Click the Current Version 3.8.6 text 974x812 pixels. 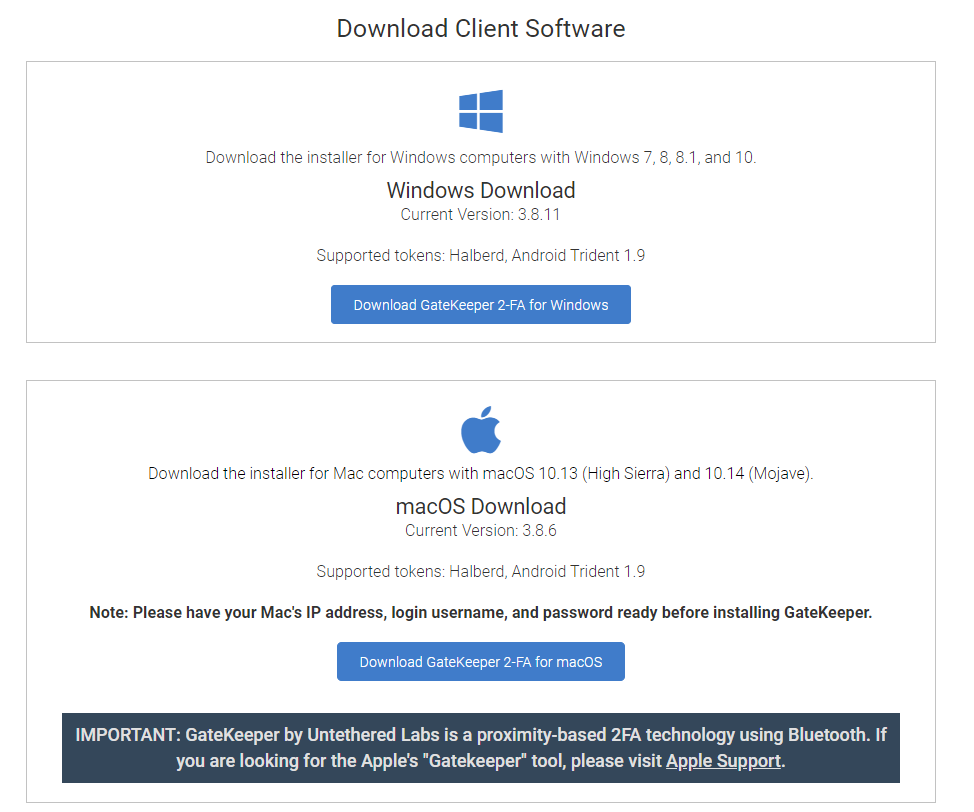point(481,530)
